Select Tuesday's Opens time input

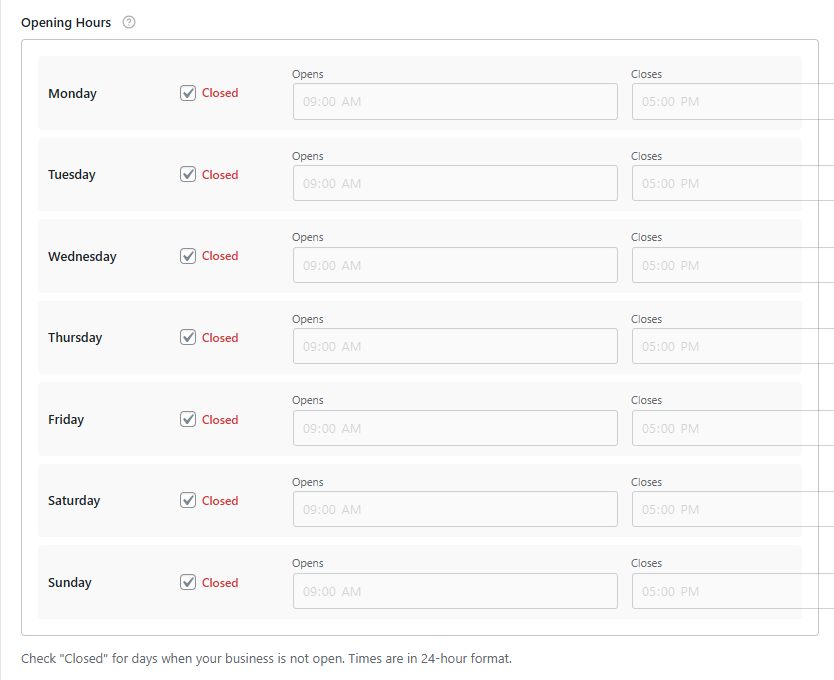455,183
